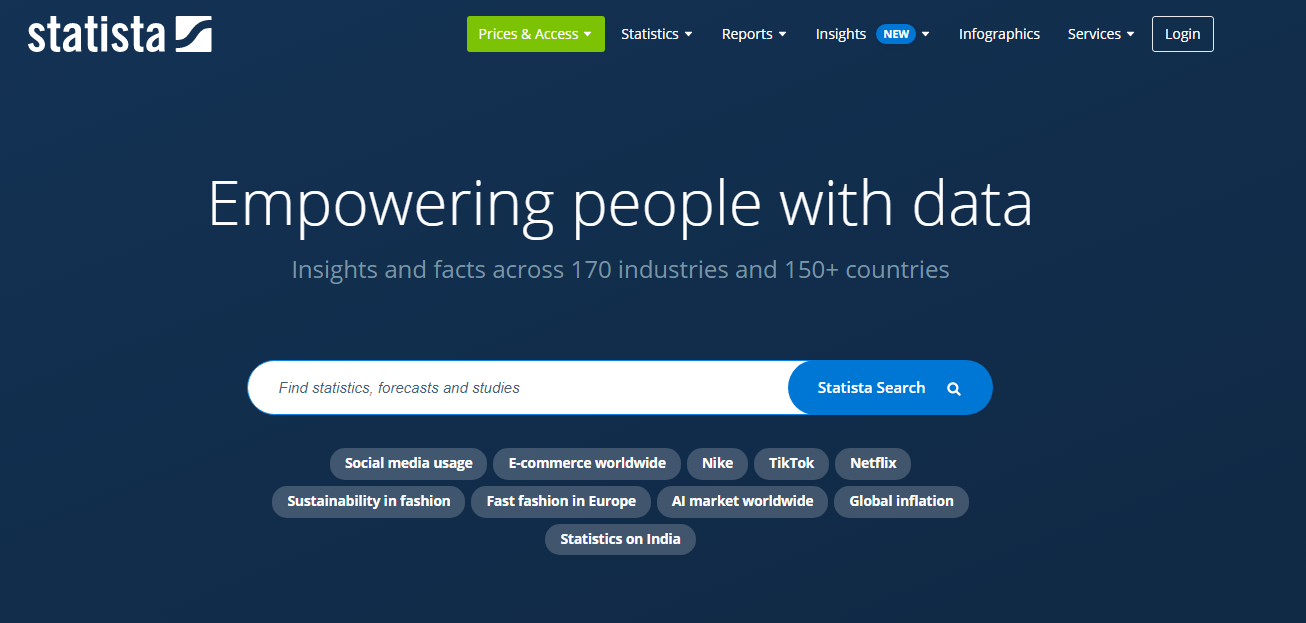
Task: Select the Global inflation tag
Action: 901,501
